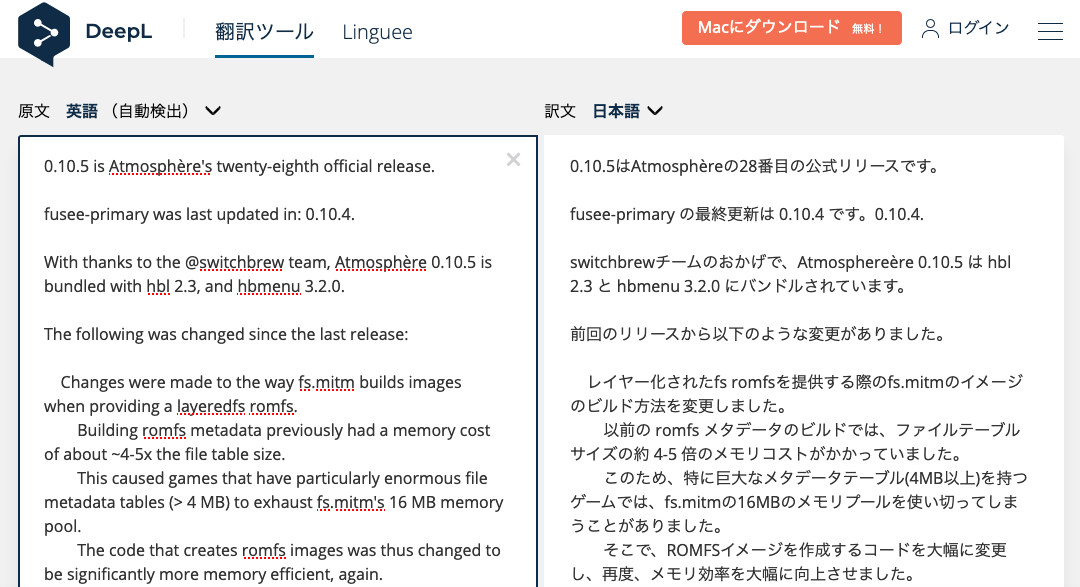The width and height of the screenshot is (1080, 587).
Task: Click the translated line "0.10.5はAtmosphèreの28番目"
Action: click(x=755, y=166)
